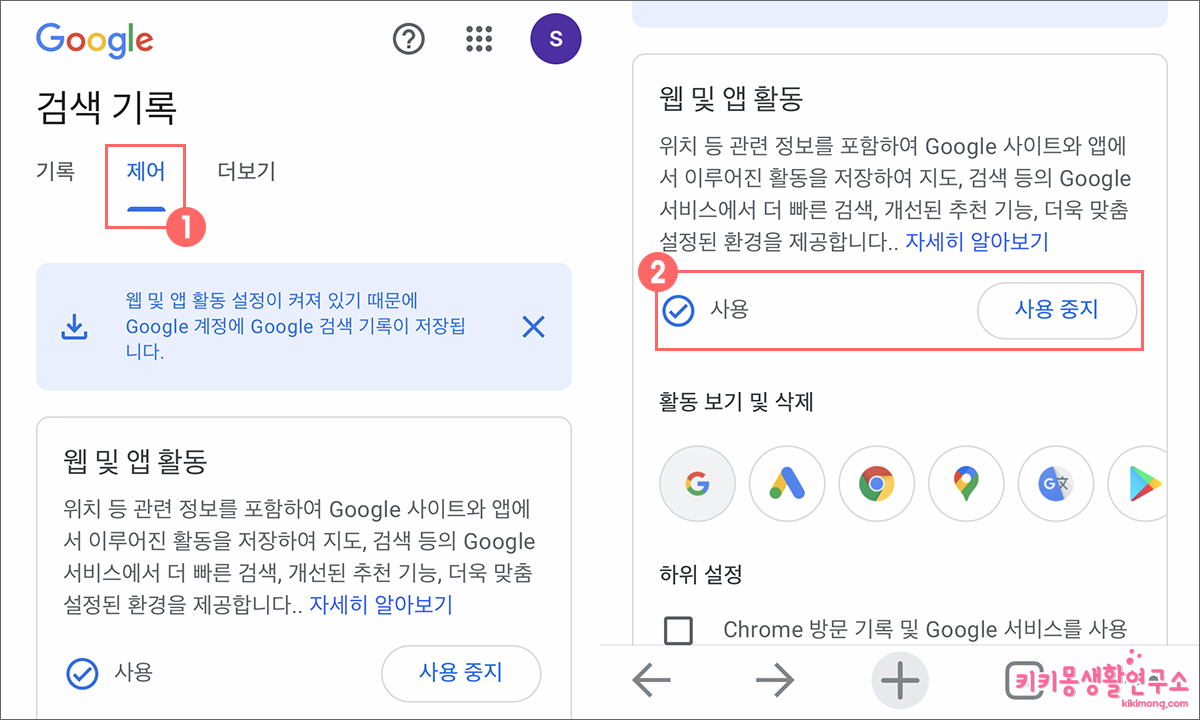
Task: Check the Chrome 방문 기록 checkbox
Action: pos(679,629)
